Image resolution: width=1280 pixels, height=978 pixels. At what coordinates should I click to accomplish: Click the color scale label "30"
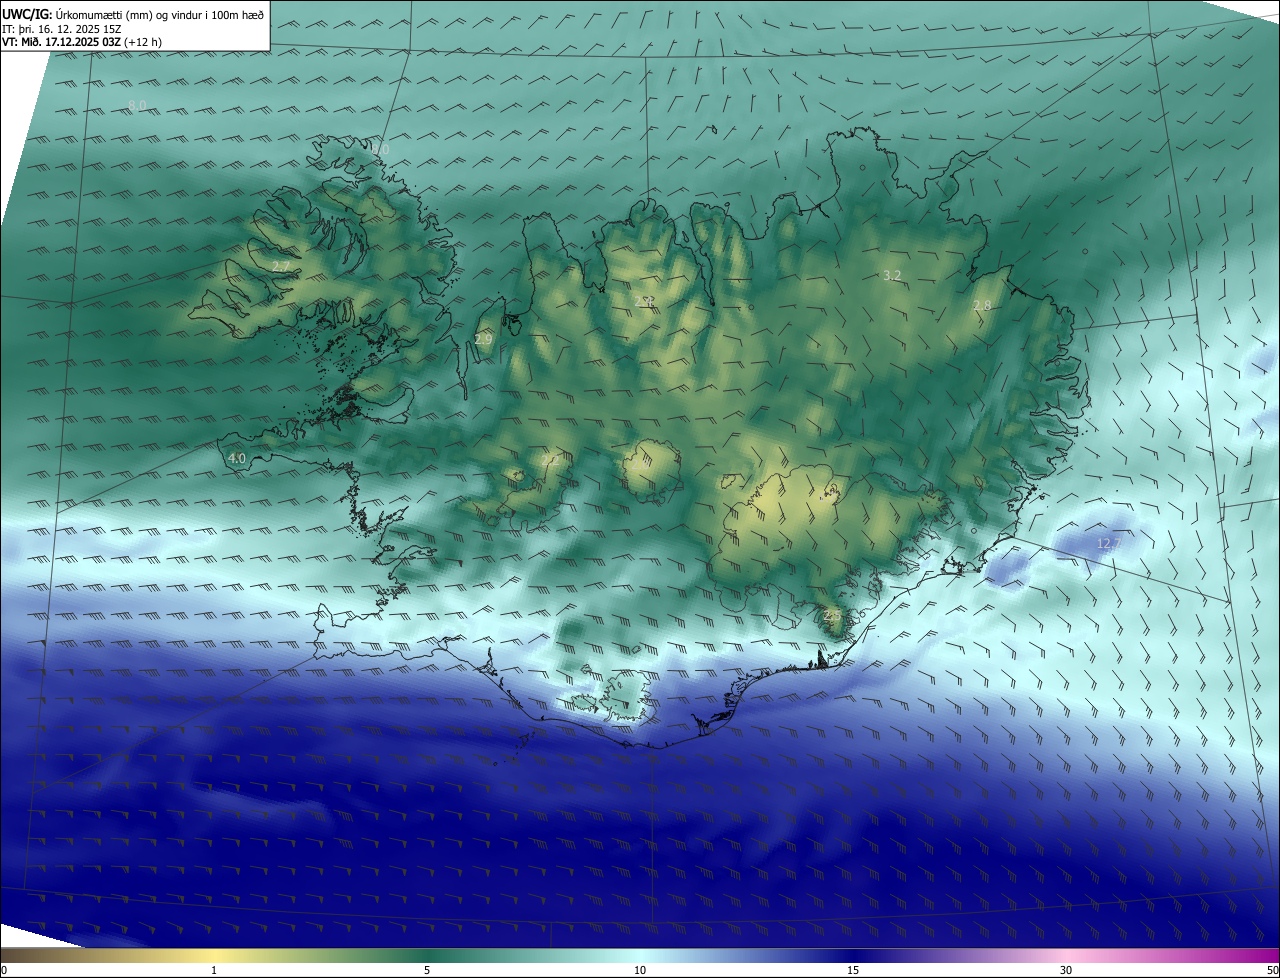[1066, 970]
